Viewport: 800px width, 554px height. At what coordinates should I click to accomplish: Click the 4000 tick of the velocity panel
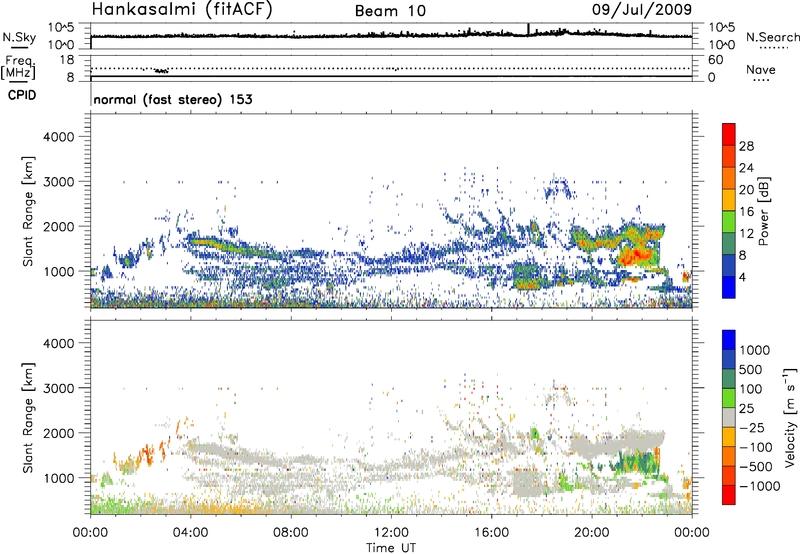pos(58,343)
